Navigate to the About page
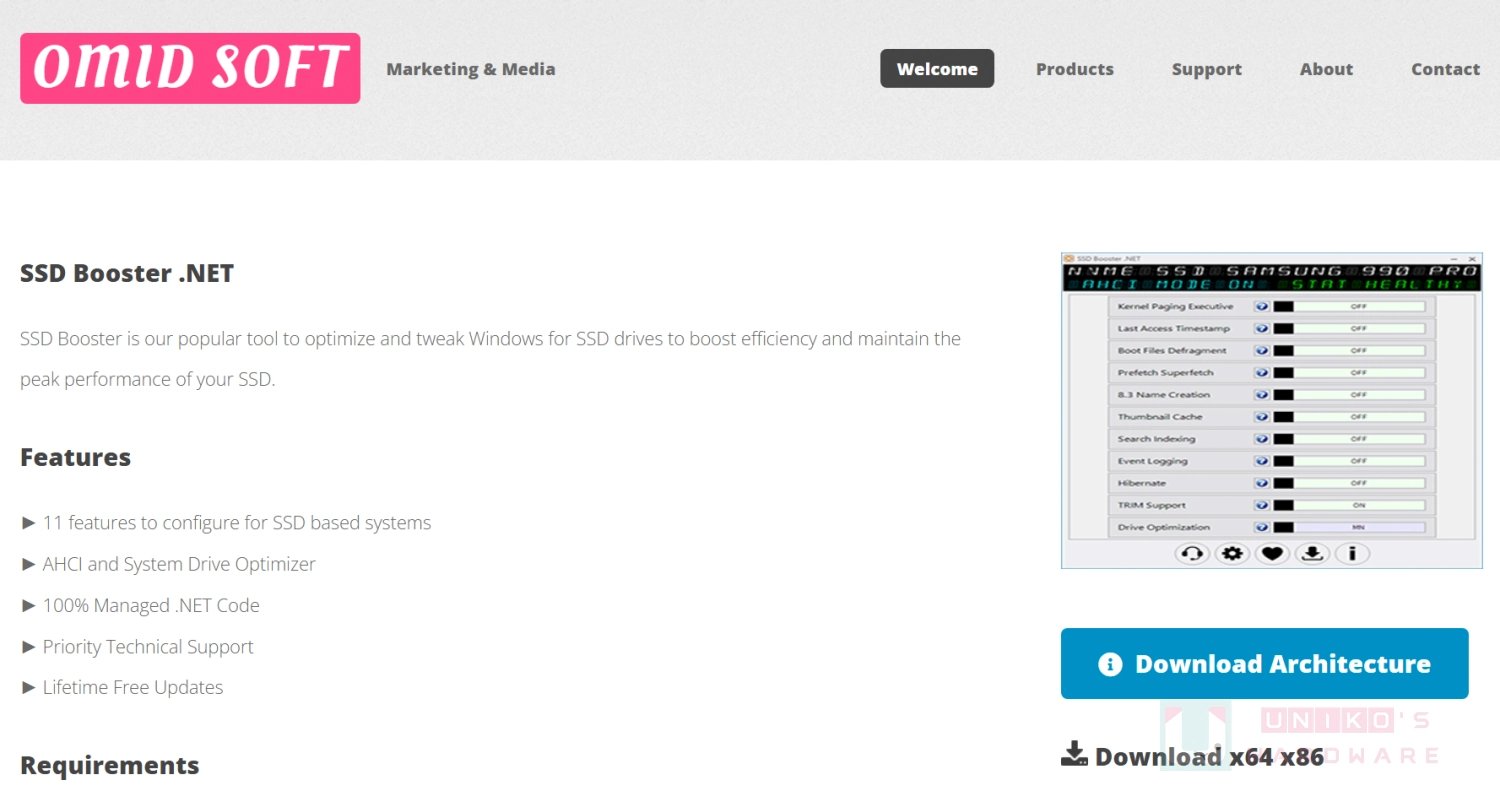 pyautogui.click(x=1326, y=69)
